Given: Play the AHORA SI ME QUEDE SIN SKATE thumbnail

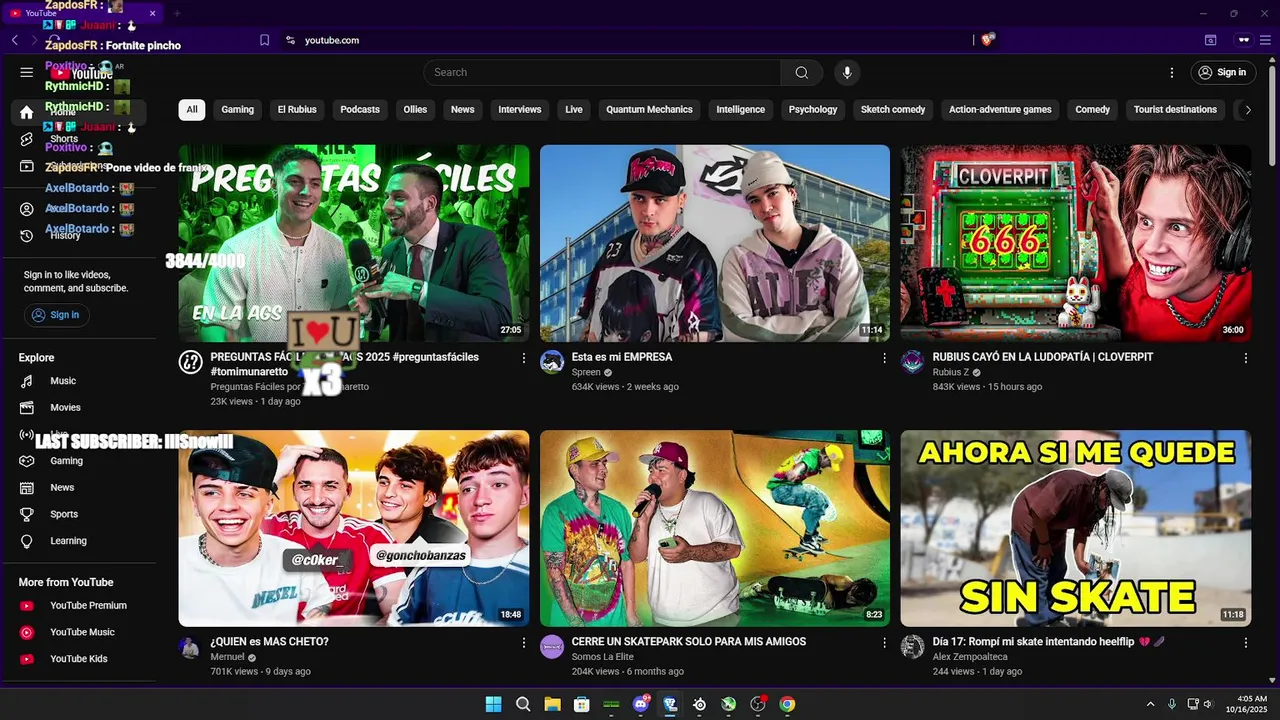Looking at the screenshot, I should pyautogui.click(x=1075, y=528).
